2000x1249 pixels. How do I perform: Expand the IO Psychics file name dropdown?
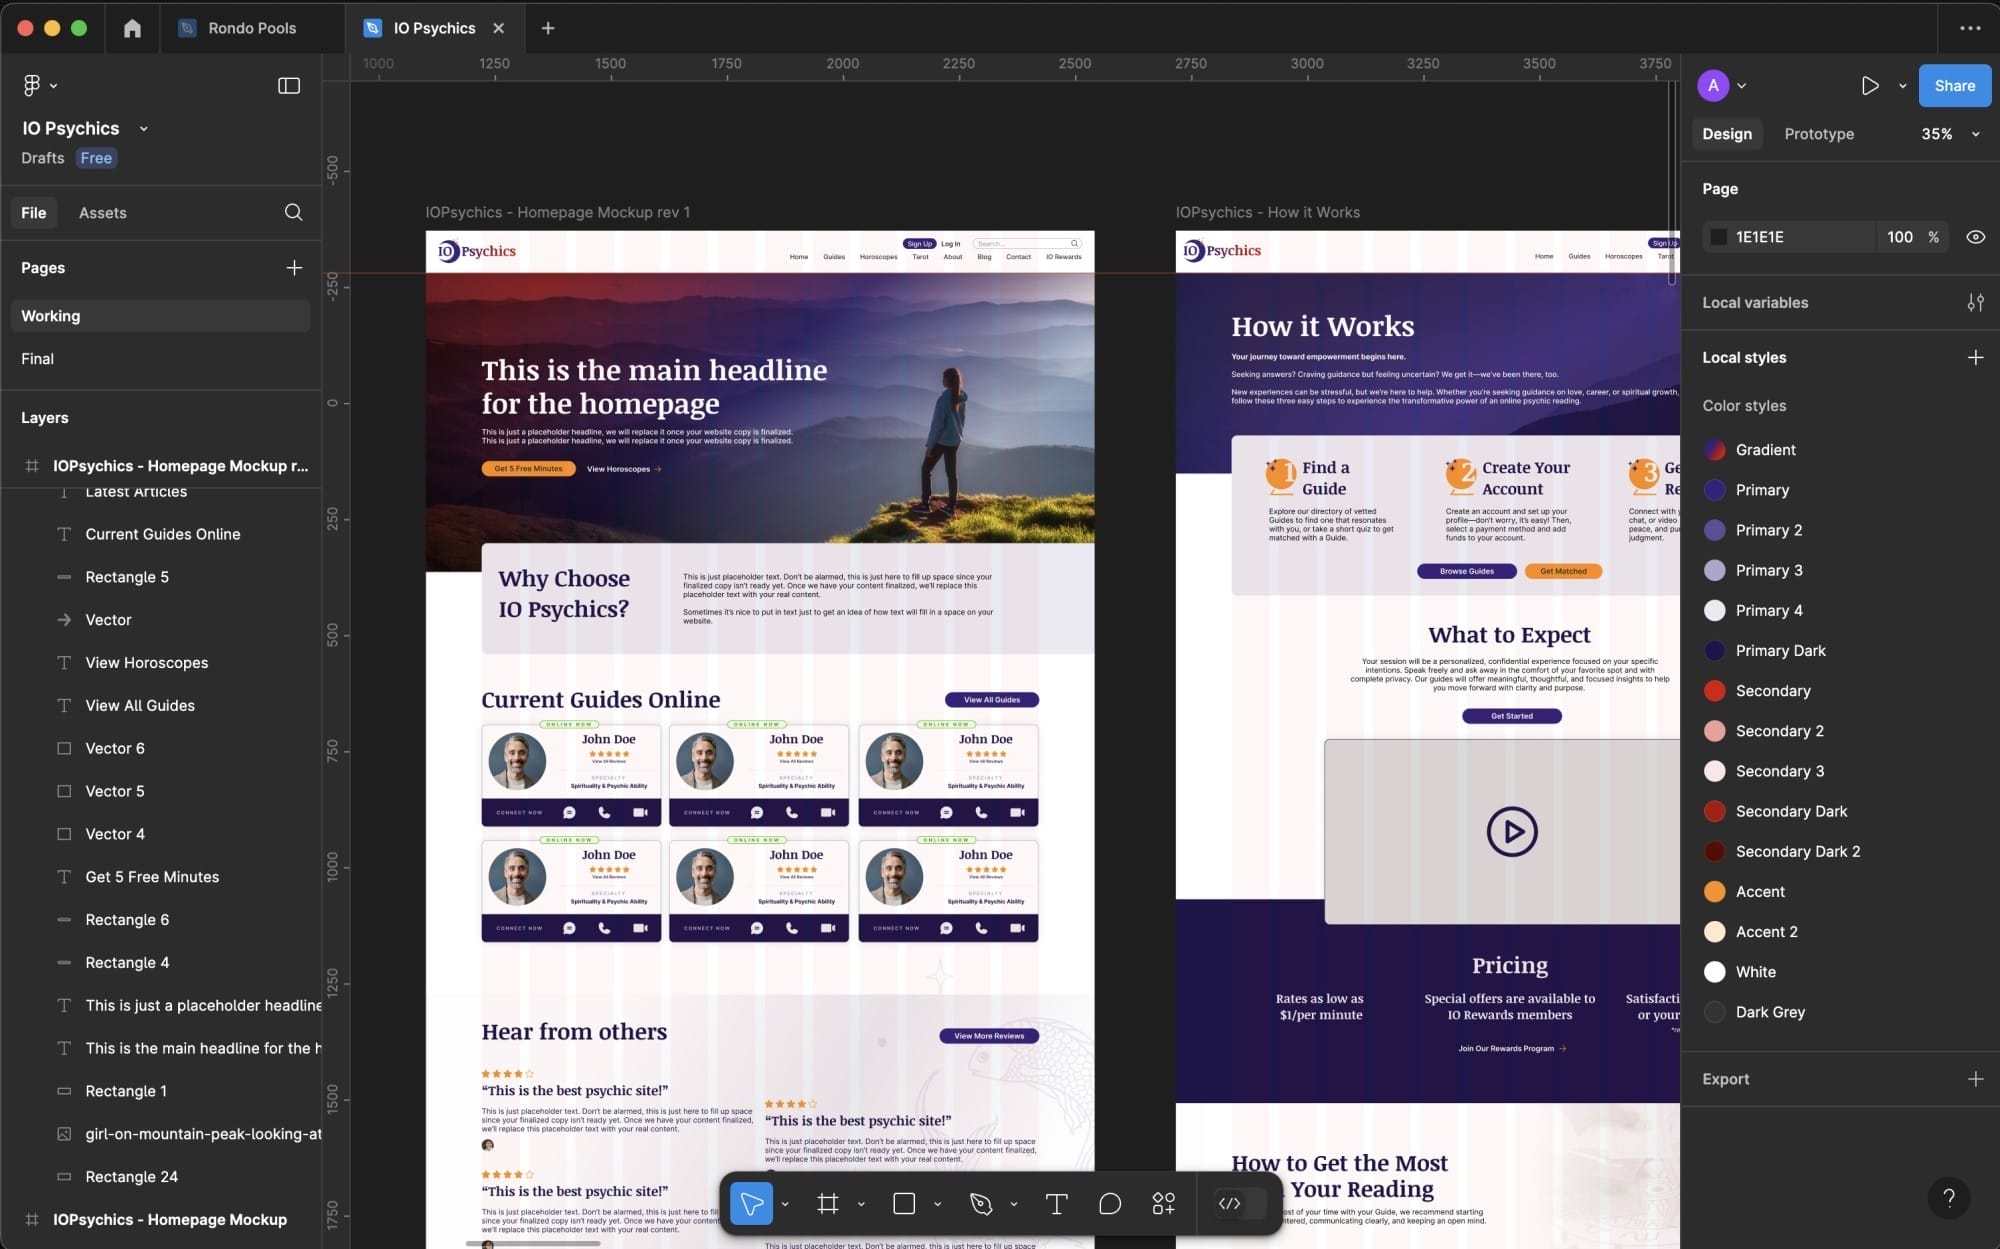pyautogui.click(x=144, y=128)
